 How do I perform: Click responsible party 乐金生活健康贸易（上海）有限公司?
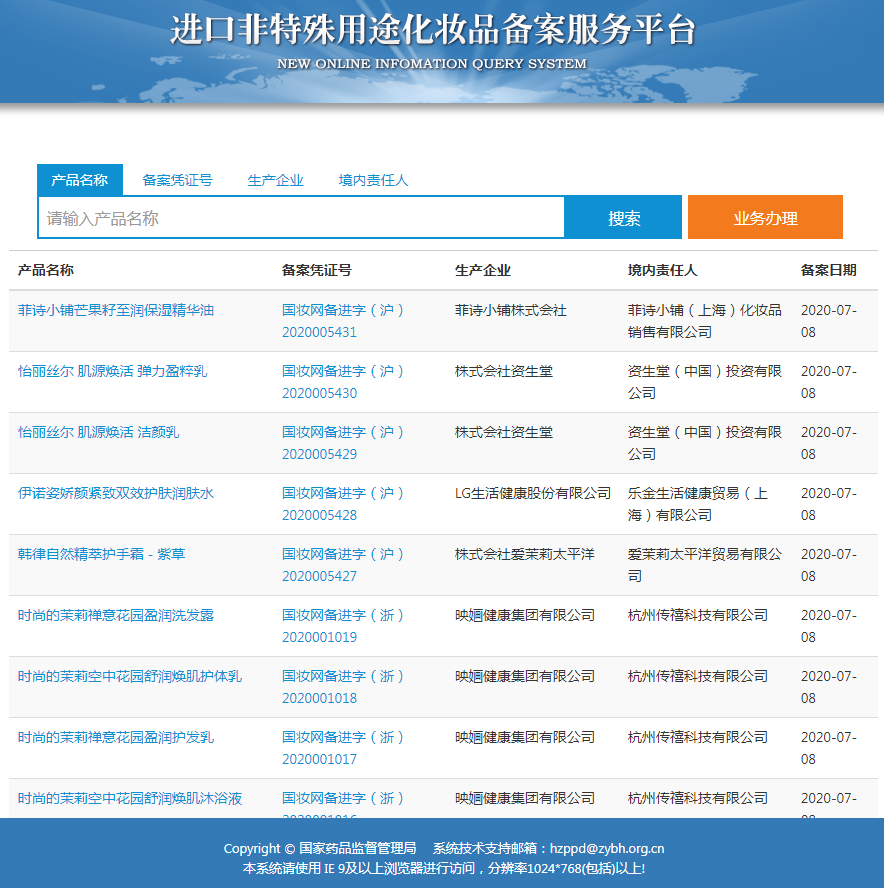pos(698,504)
